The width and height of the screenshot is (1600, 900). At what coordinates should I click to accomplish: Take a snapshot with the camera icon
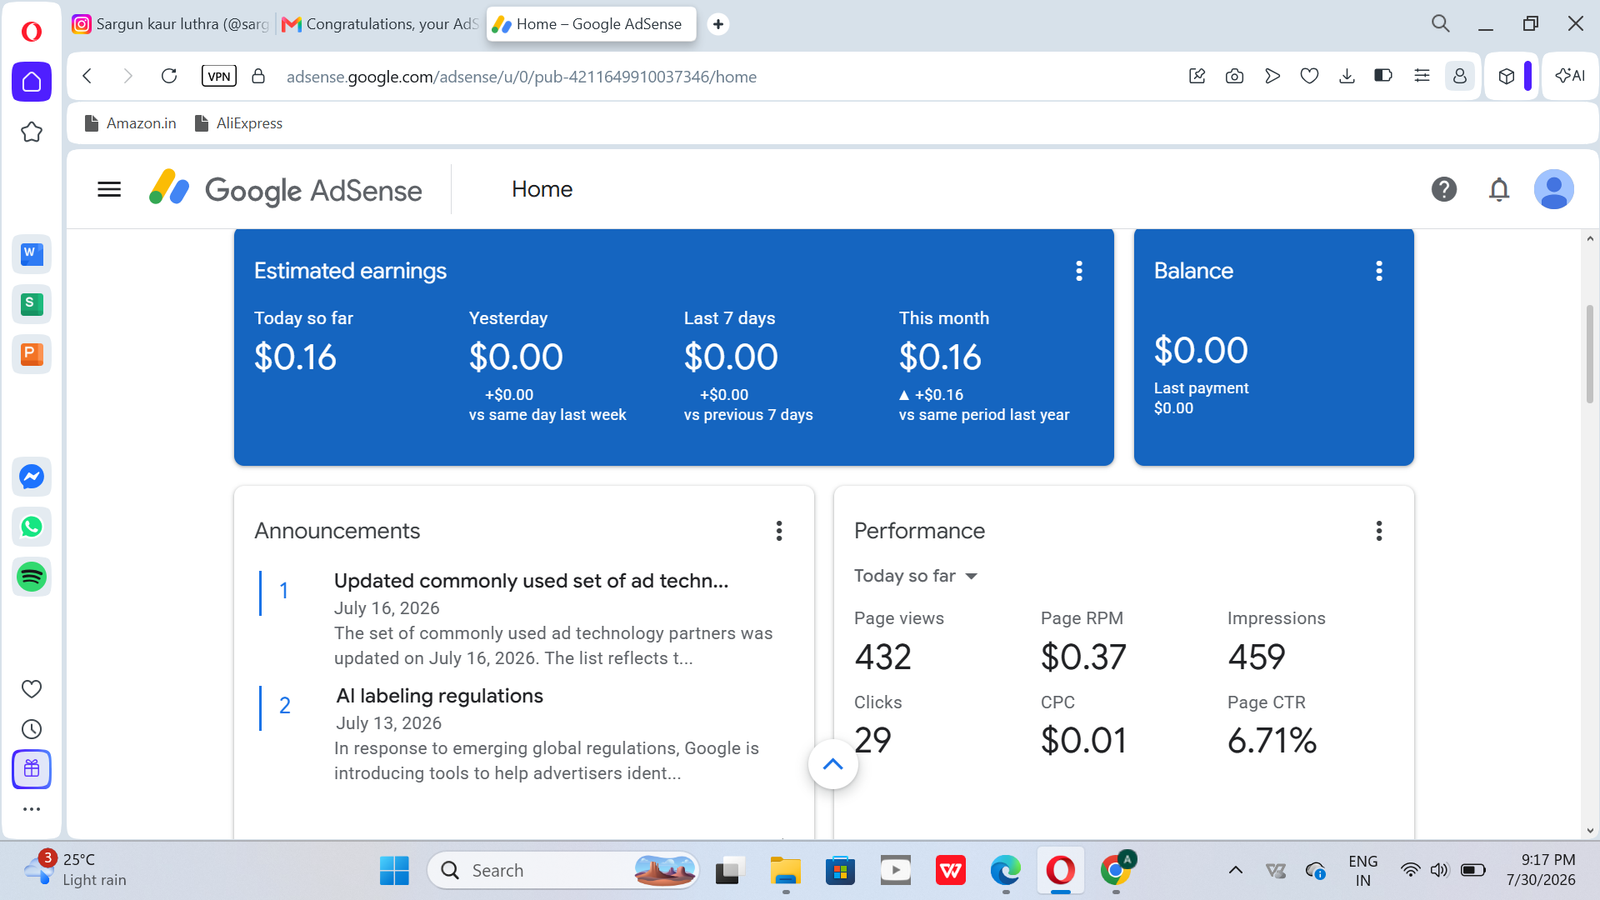click(x=1235, y=76)
